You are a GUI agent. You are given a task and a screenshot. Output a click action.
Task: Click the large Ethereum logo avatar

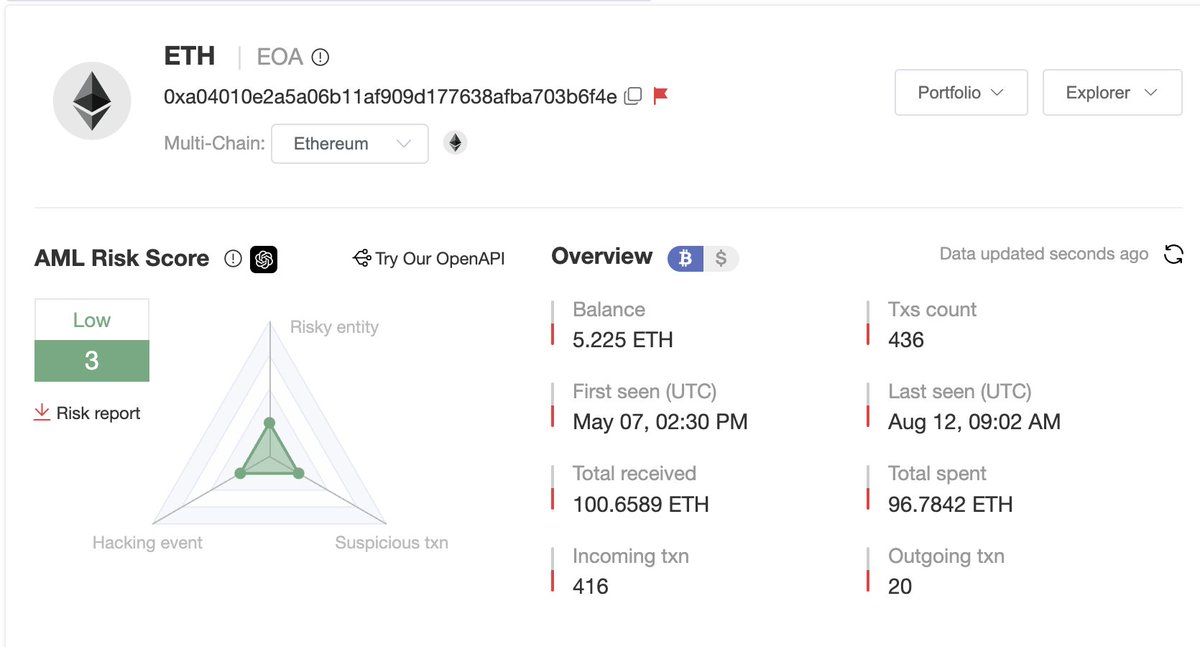[93, 100]
